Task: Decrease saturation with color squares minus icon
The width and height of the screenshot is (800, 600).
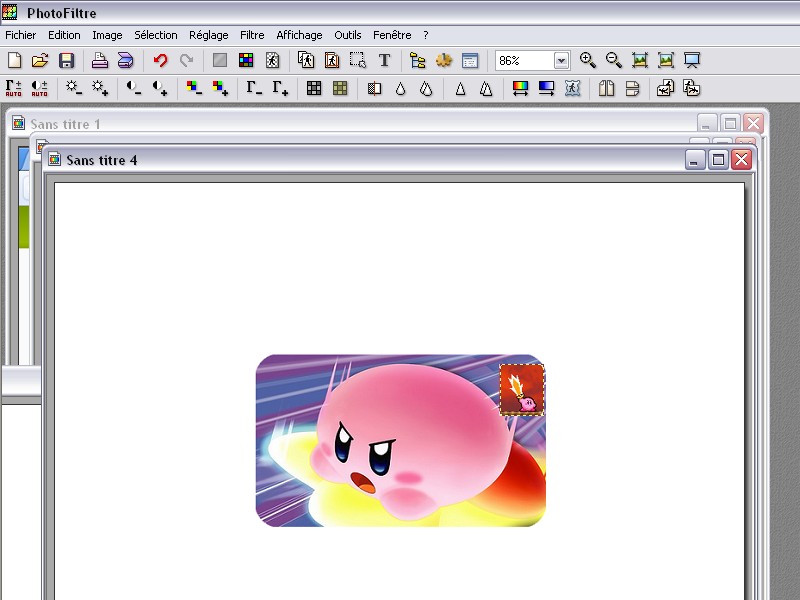Action: (x=194, y=88)
